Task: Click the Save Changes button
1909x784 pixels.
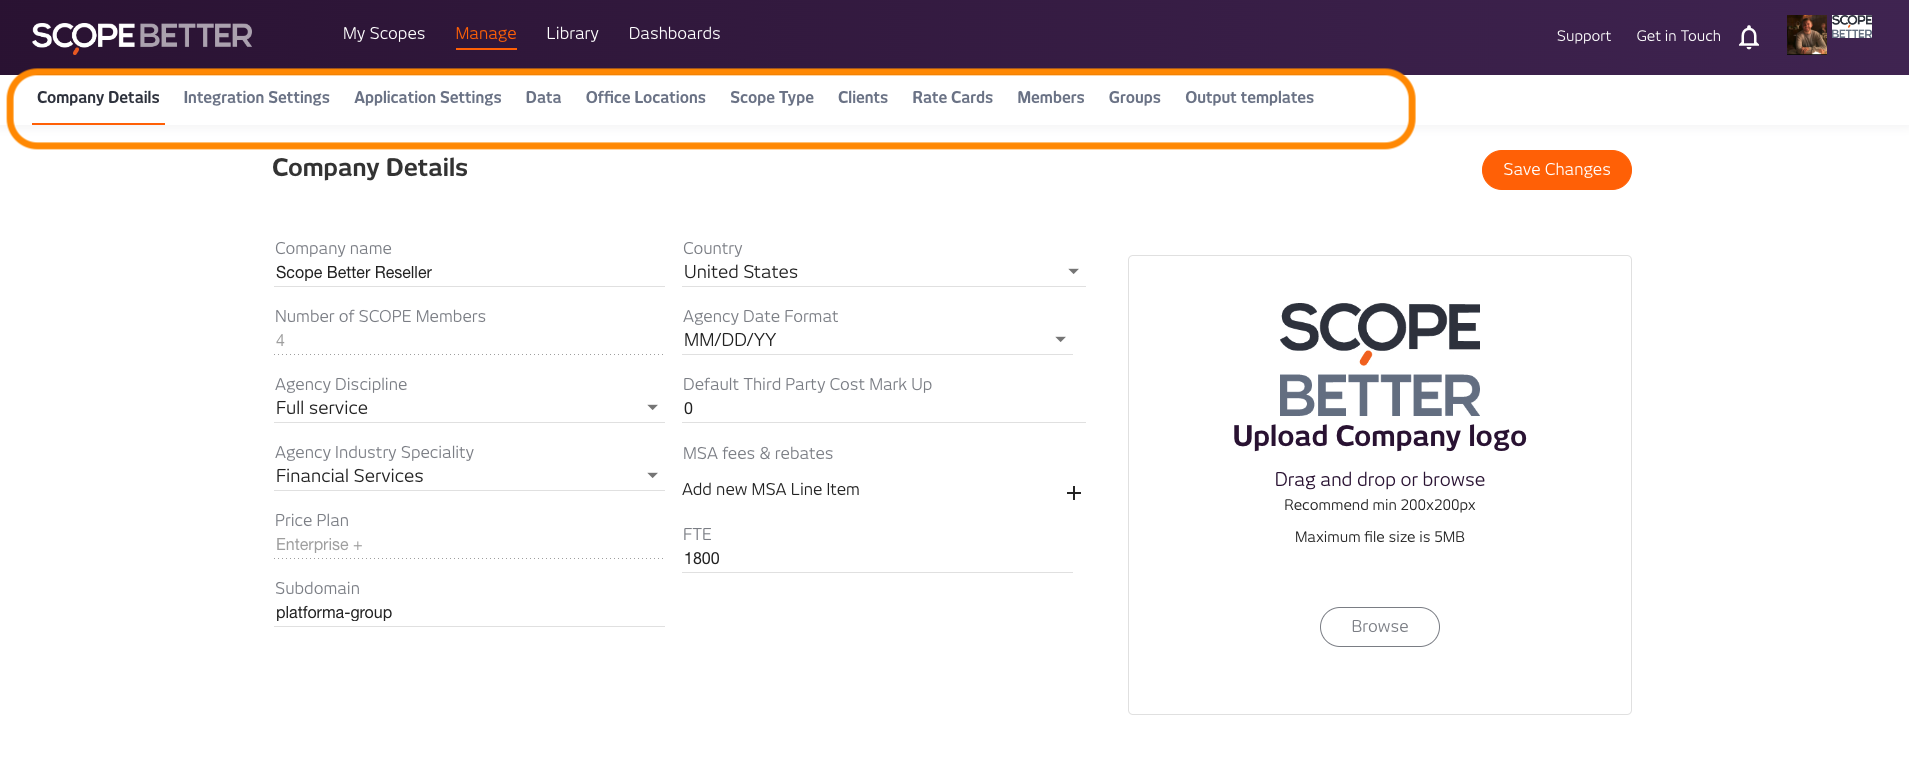Action: coord(1556,170)
